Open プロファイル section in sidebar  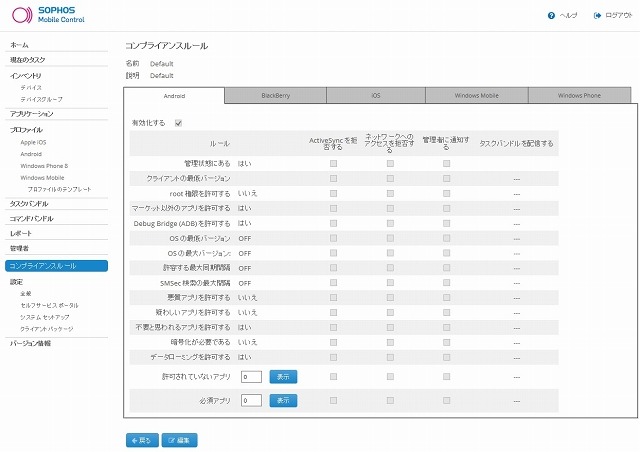tap(26, 130)
